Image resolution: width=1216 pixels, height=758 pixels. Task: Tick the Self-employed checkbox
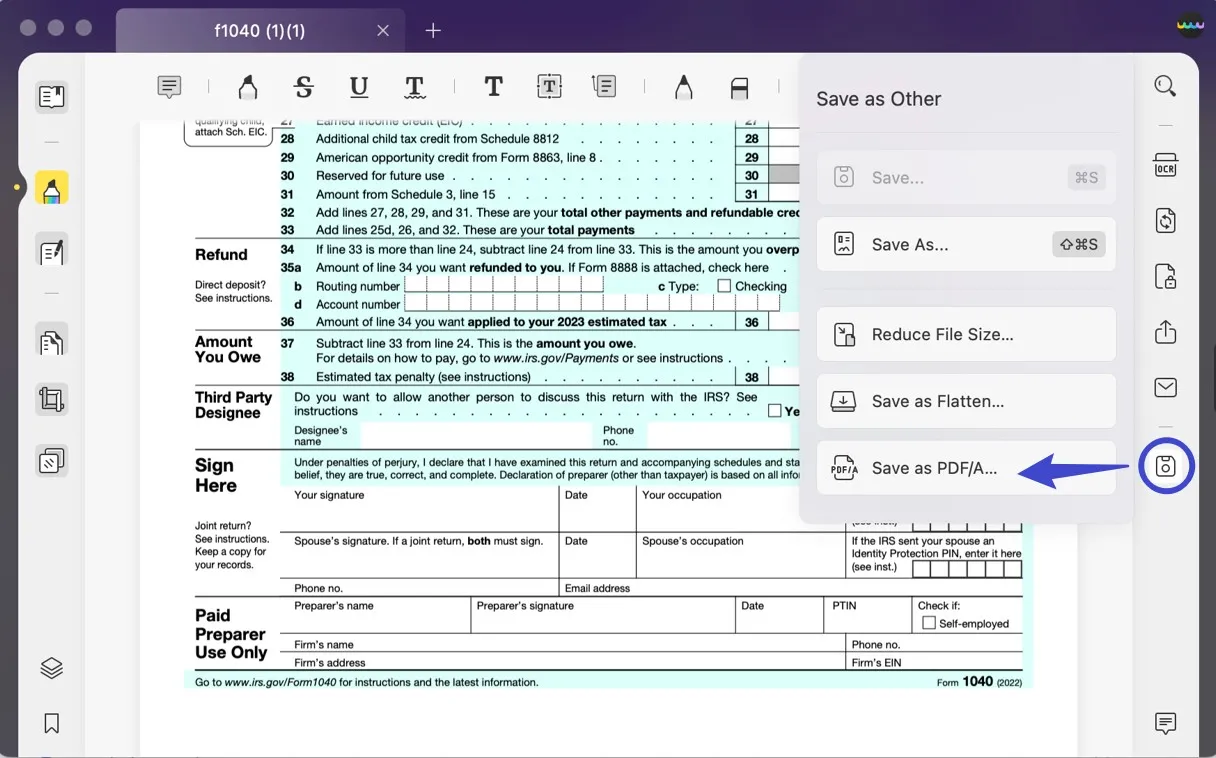[x=929, y=623]
